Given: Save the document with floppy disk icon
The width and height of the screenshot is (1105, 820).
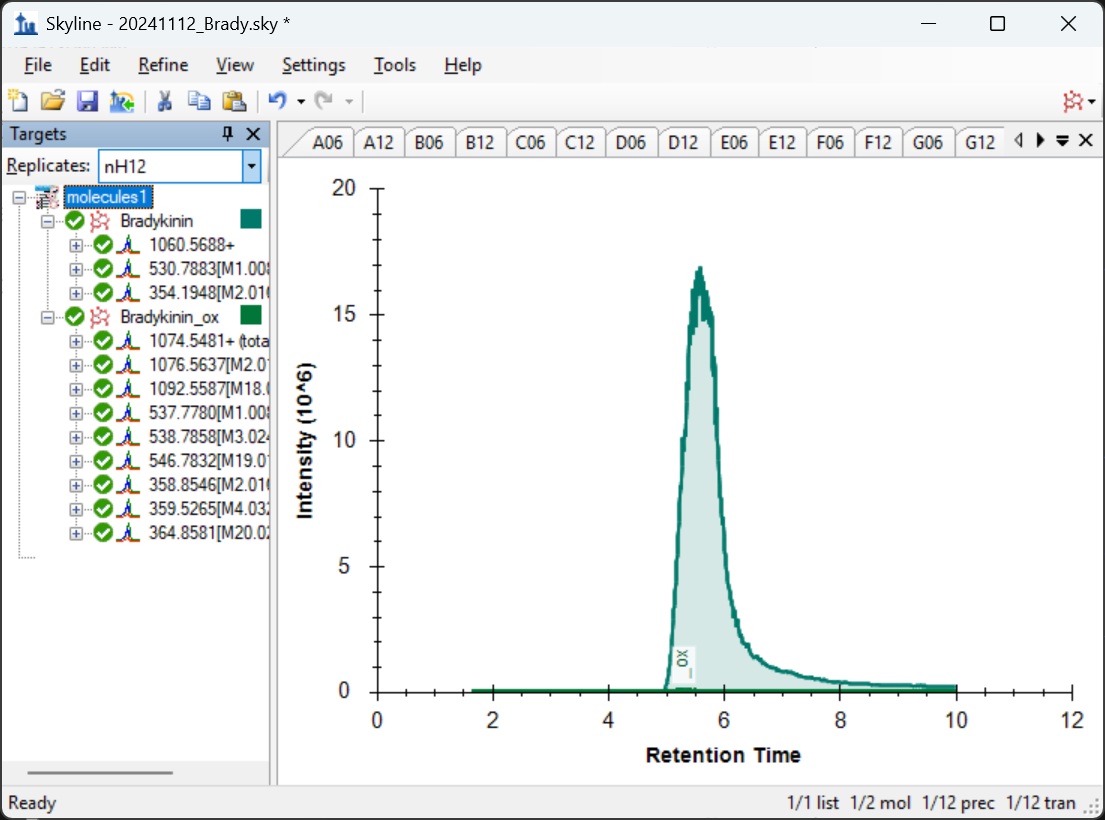Looking at the screenshot, I should pos(87,101).
